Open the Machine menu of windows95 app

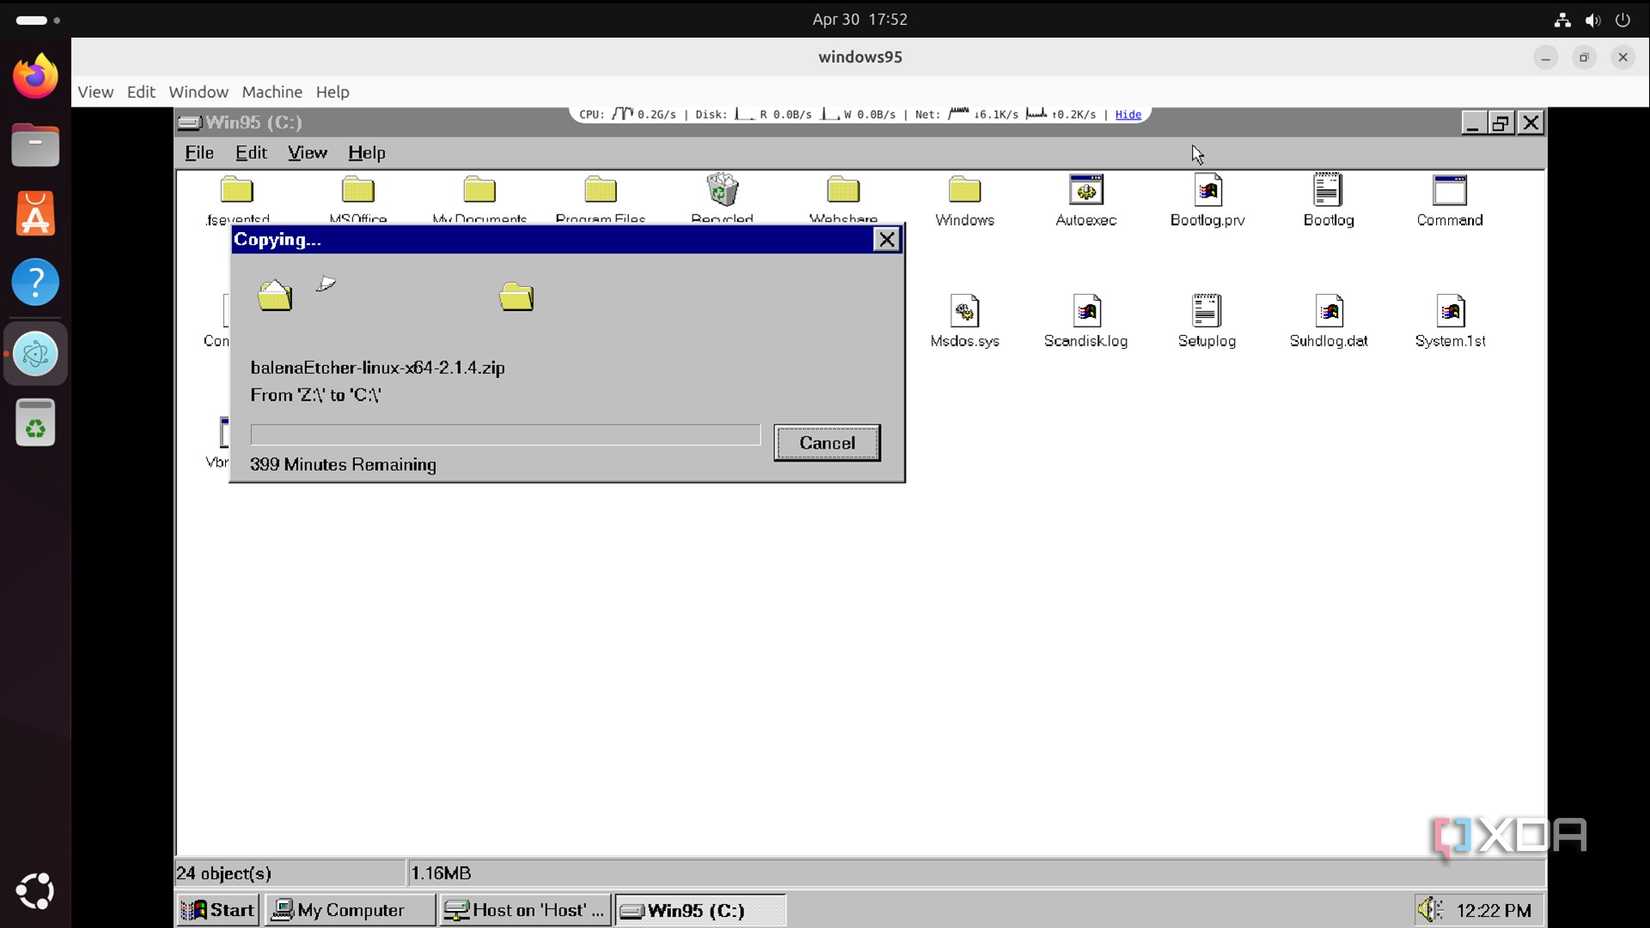[x=272, y=92]
